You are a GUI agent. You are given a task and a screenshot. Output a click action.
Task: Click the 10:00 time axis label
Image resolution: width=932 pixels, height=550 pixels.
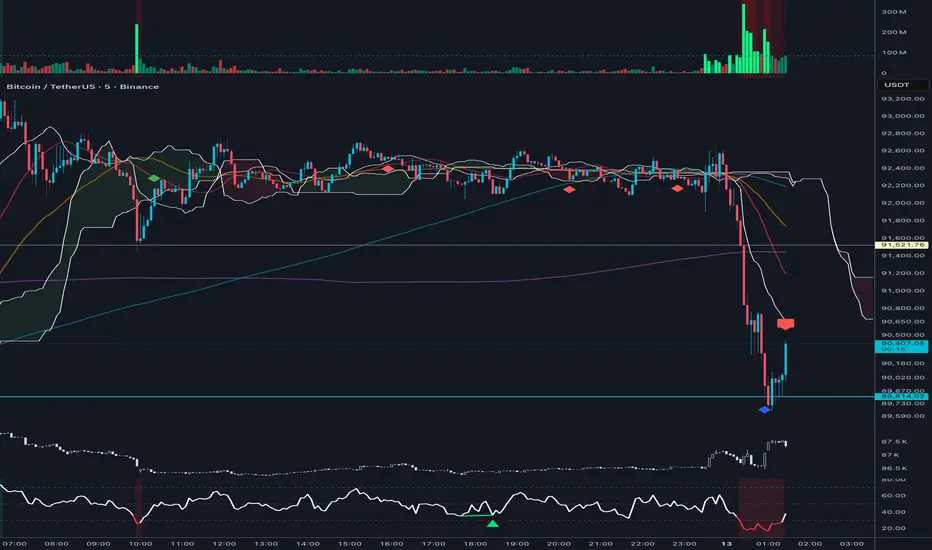(x=140, y=543)
